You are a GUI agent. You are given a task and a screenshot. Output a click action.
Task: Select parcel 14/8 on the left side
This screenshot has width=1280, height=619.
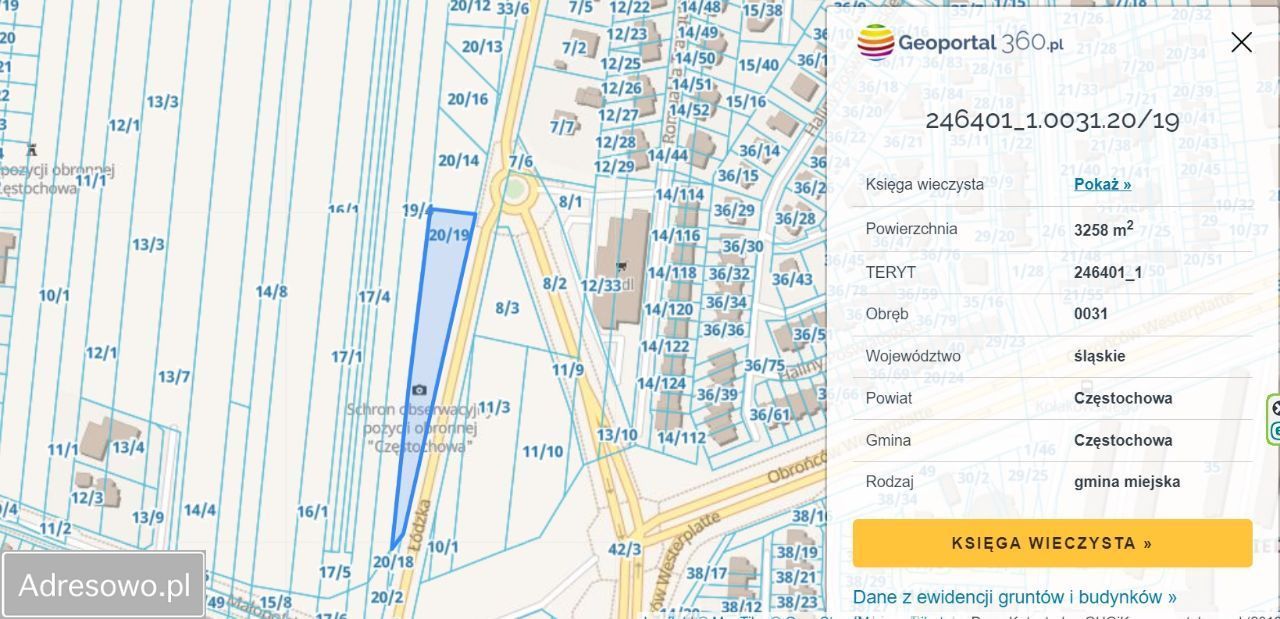[x=270, y=290]
